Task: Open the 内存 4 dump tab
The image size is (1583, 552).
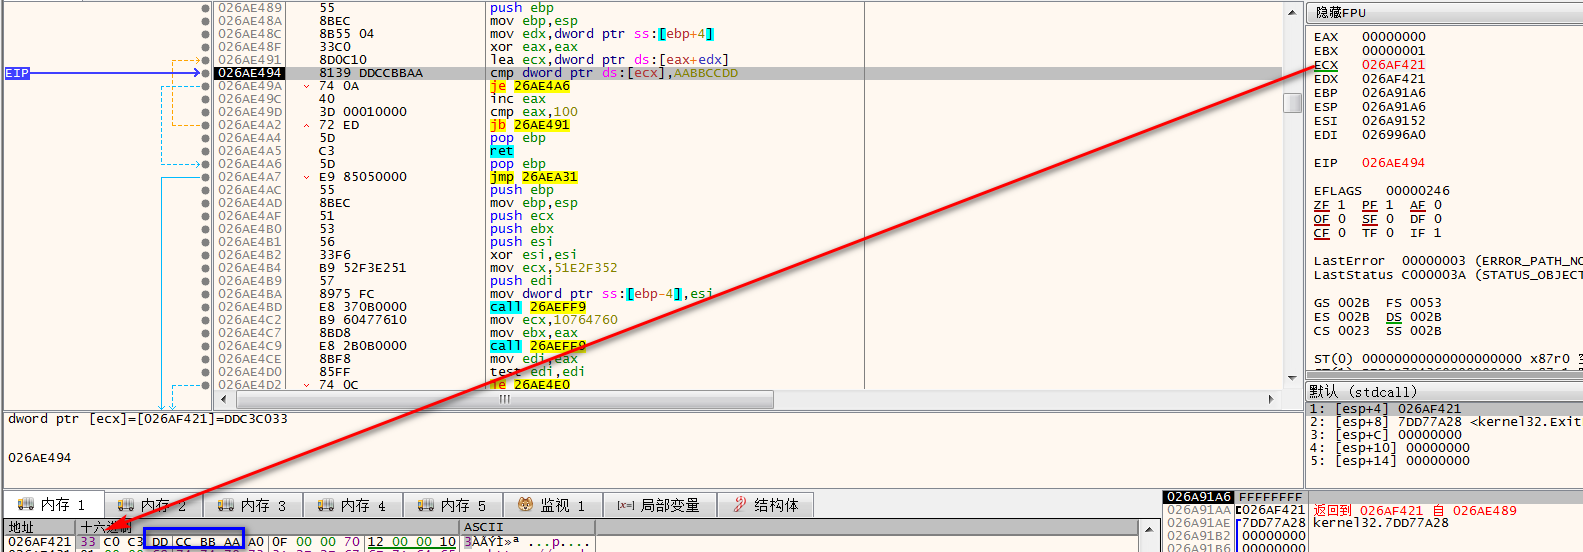Action: pos(353,505)
